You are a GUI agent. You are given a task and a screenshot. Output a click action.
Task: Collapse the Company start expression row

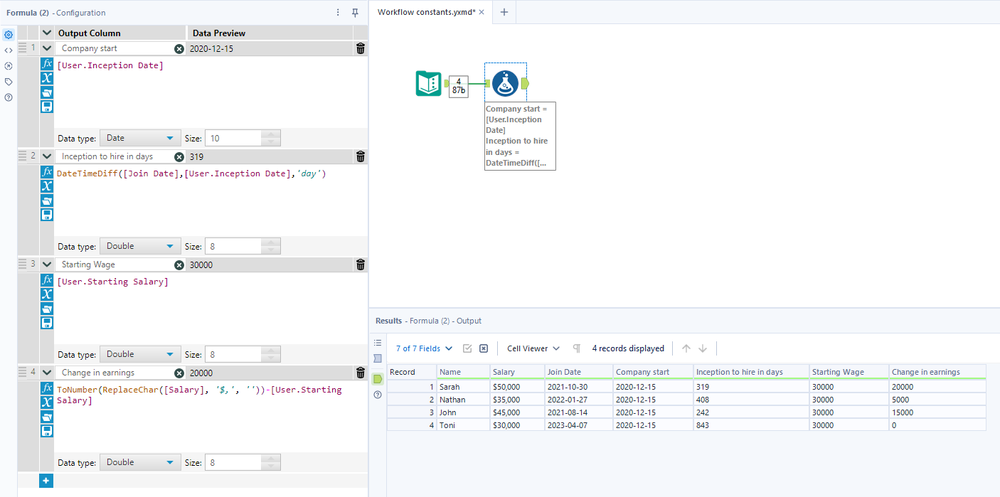pos(47,48)
